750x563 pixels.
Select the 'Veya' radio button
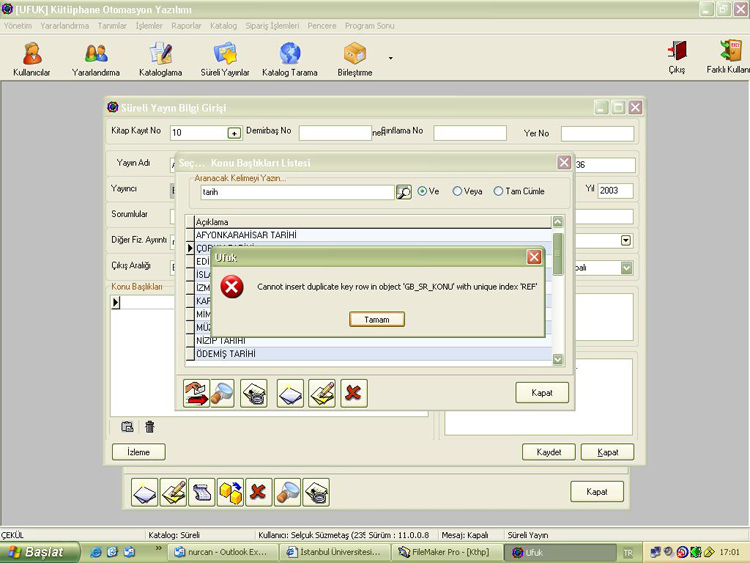point(458,192)
